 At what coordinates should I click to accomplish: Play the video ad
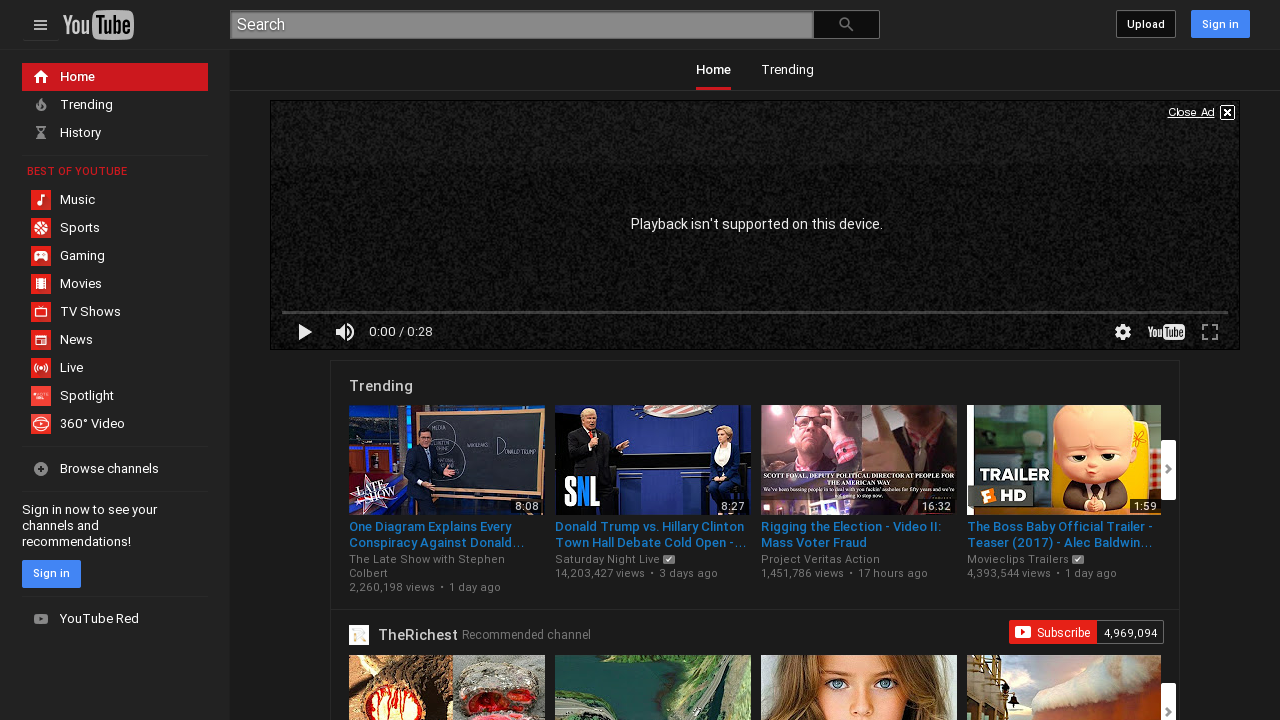pos(305,332)
